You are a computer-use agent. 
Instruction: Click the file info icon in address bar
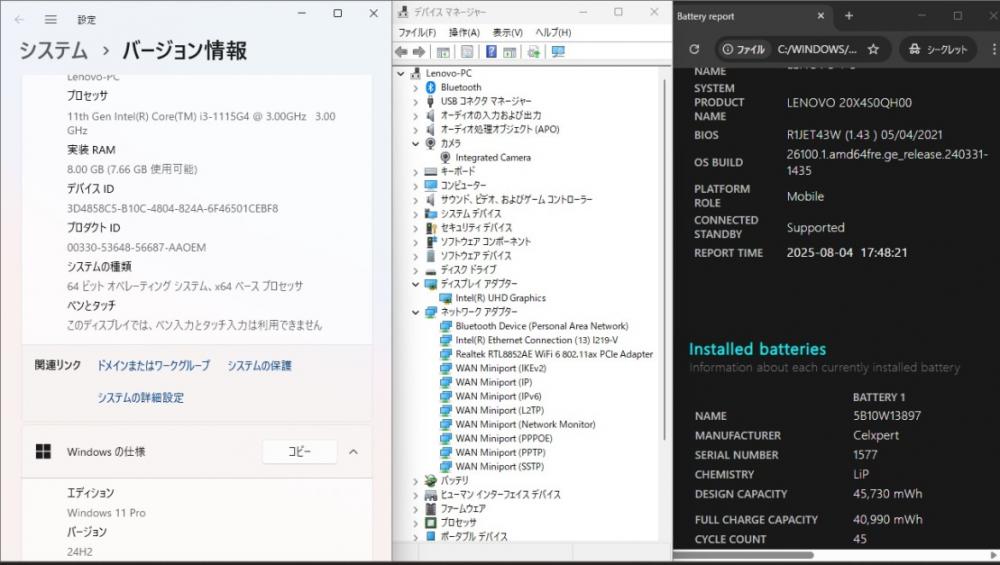pyautogui.click(x=727, y=49)
